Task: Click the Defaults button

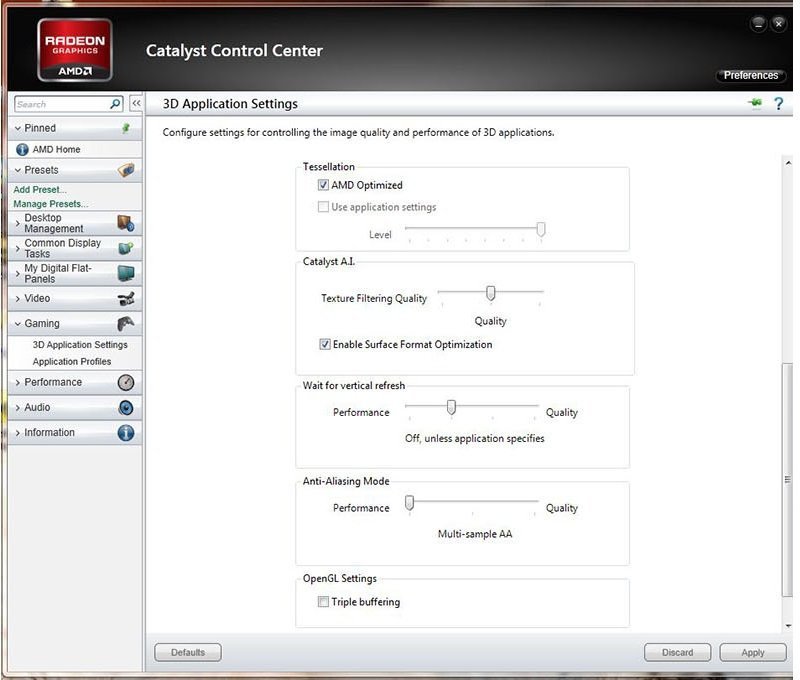Action: 188,652
